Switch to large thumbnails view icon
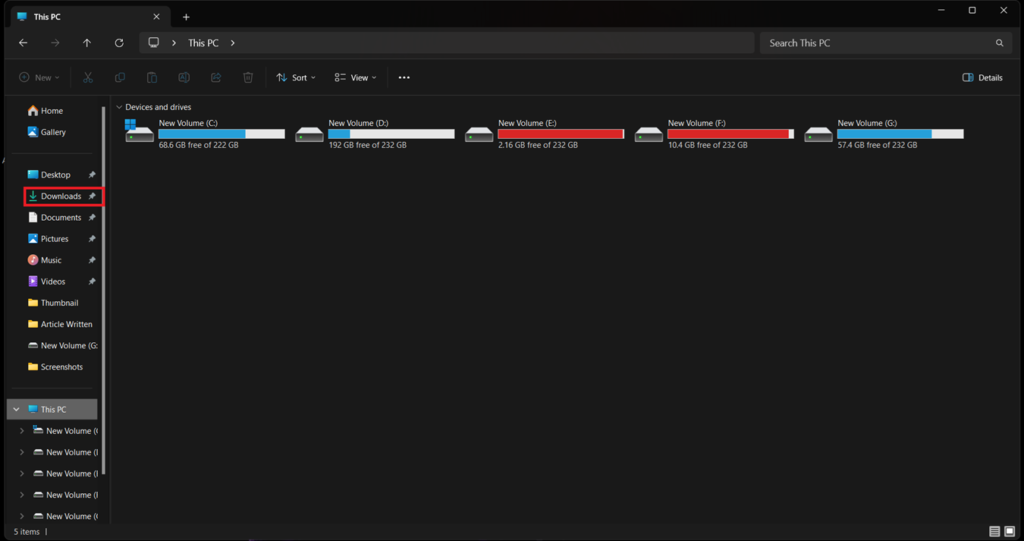 click(1010, 531)
